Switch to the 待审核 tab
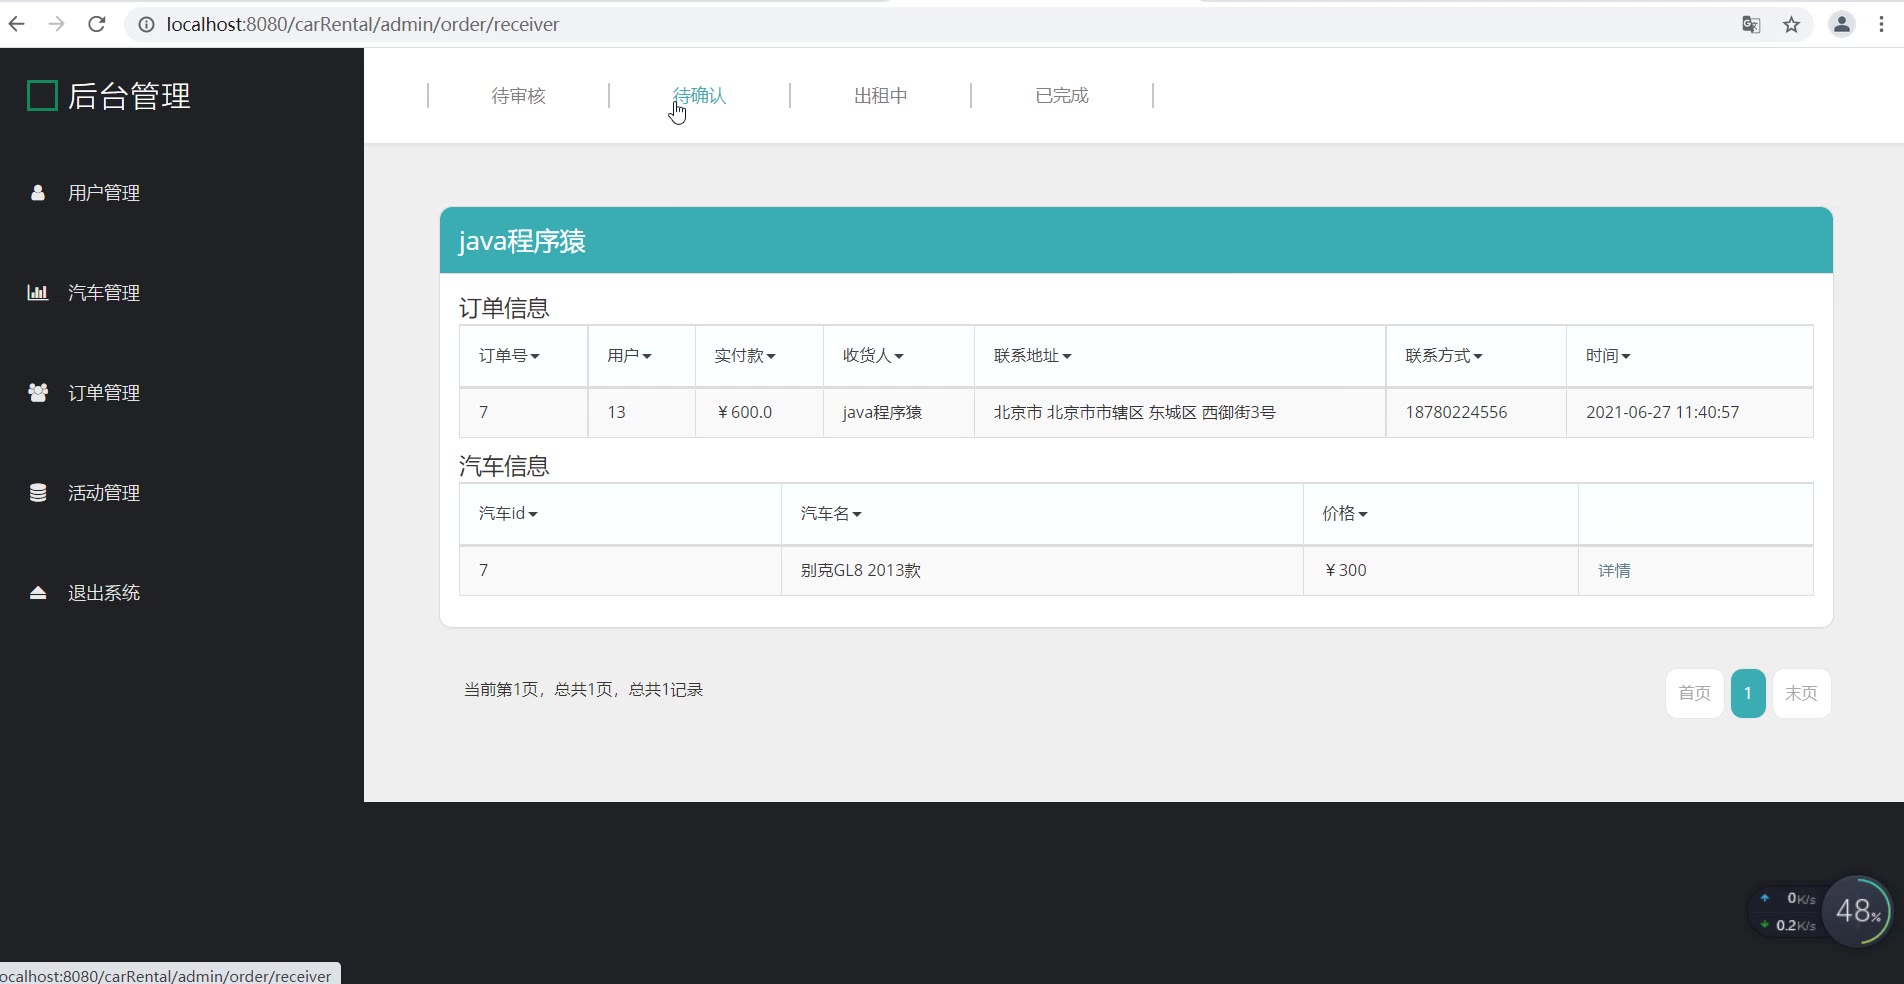 (518, 96)
